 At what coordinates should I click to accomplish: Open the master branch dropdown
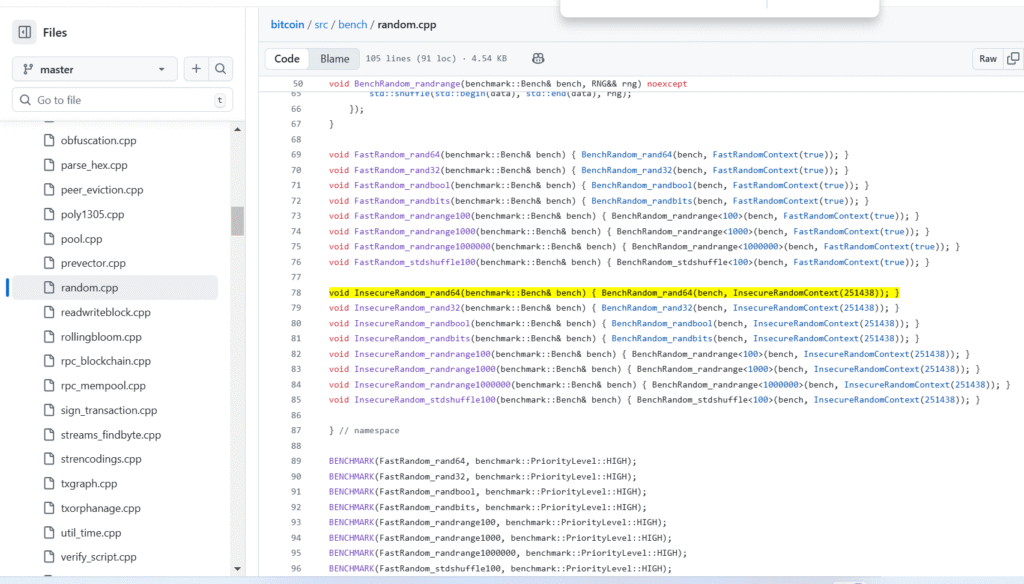click(x=93, y=68)
